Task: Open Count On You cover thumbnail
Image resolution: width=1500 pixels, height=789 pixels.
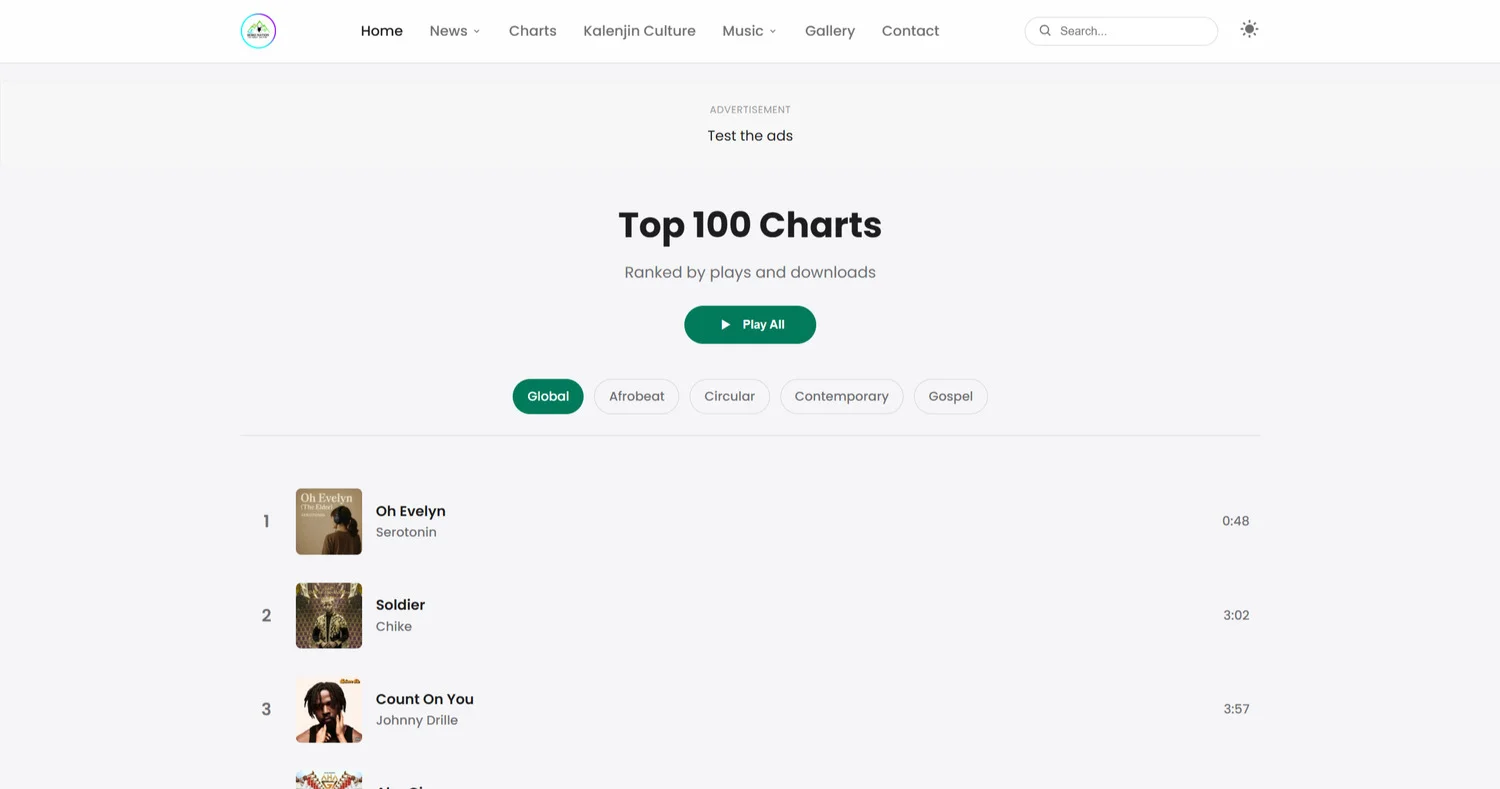Action: tap(329, 709)
